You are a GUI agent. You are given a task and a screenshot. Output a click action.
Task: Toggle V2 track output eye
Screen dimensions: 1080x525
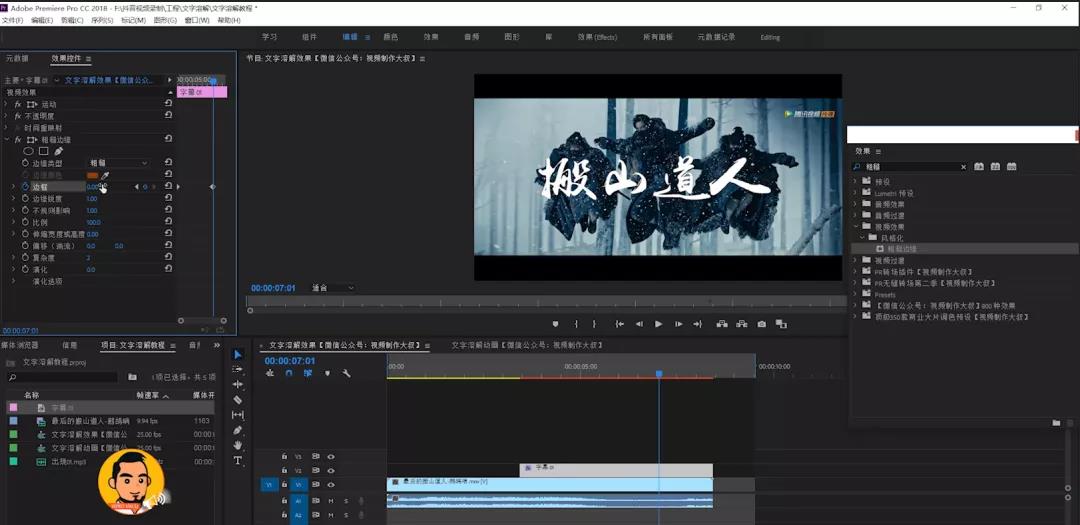click(331, 471)
